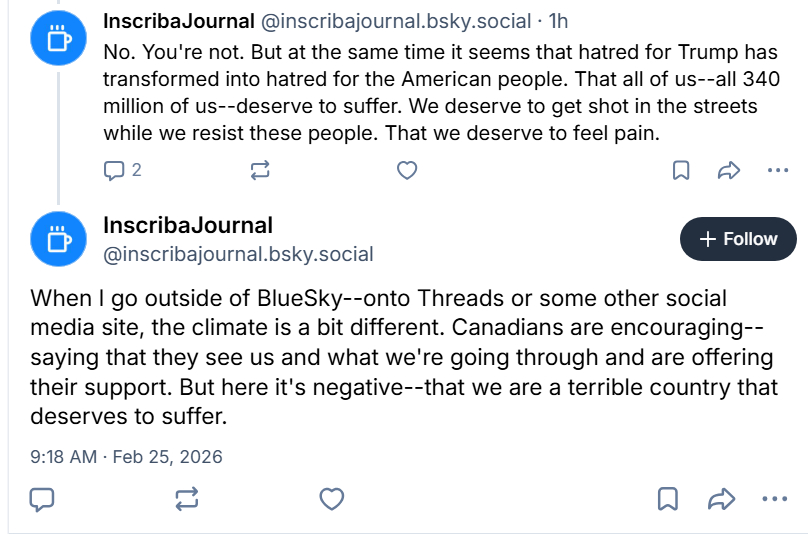Open more options on main post
808x534 pixels.
tap(776, 498)
